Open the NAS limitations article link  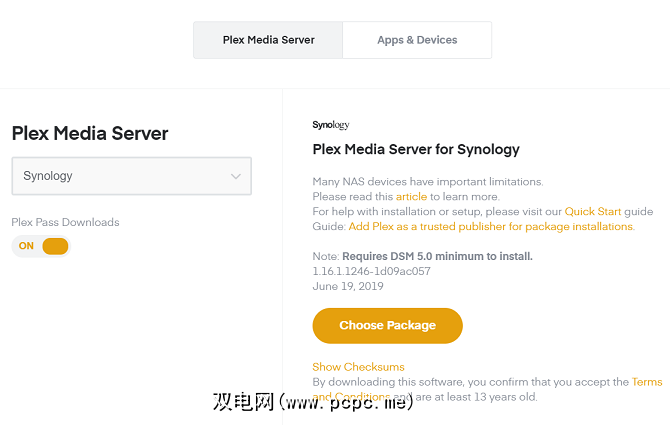tap(411, 197)
